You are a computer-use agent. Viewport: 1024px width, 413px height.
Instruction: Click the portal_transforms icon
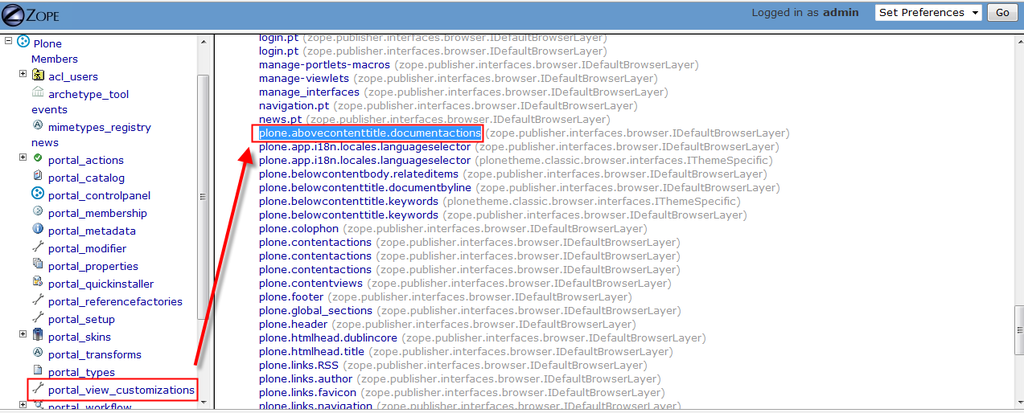pos(38,353)
